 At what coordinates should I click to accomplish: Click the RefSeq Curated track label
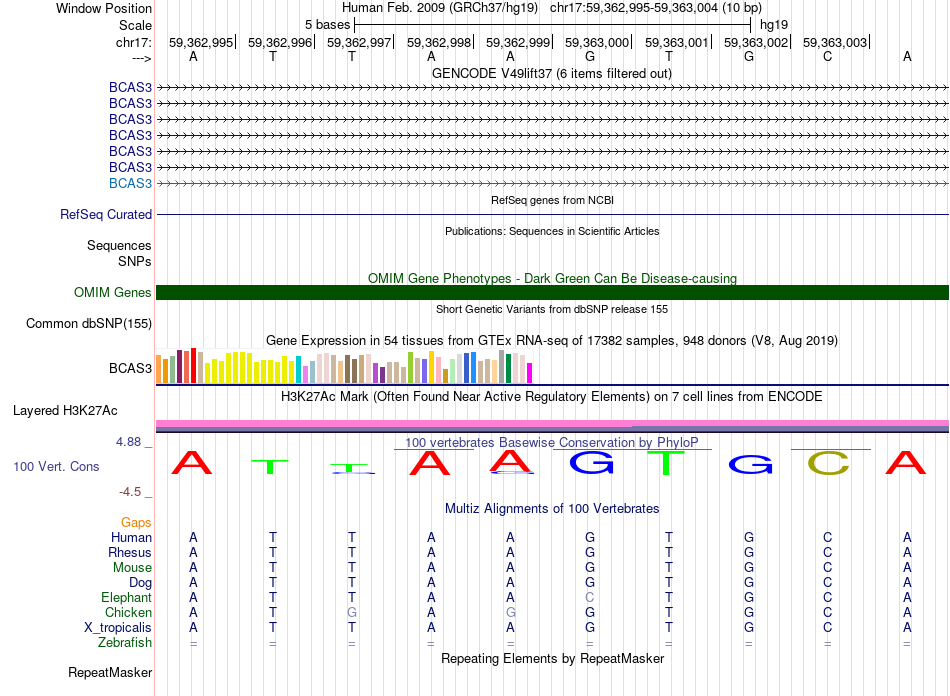[106, 214]
